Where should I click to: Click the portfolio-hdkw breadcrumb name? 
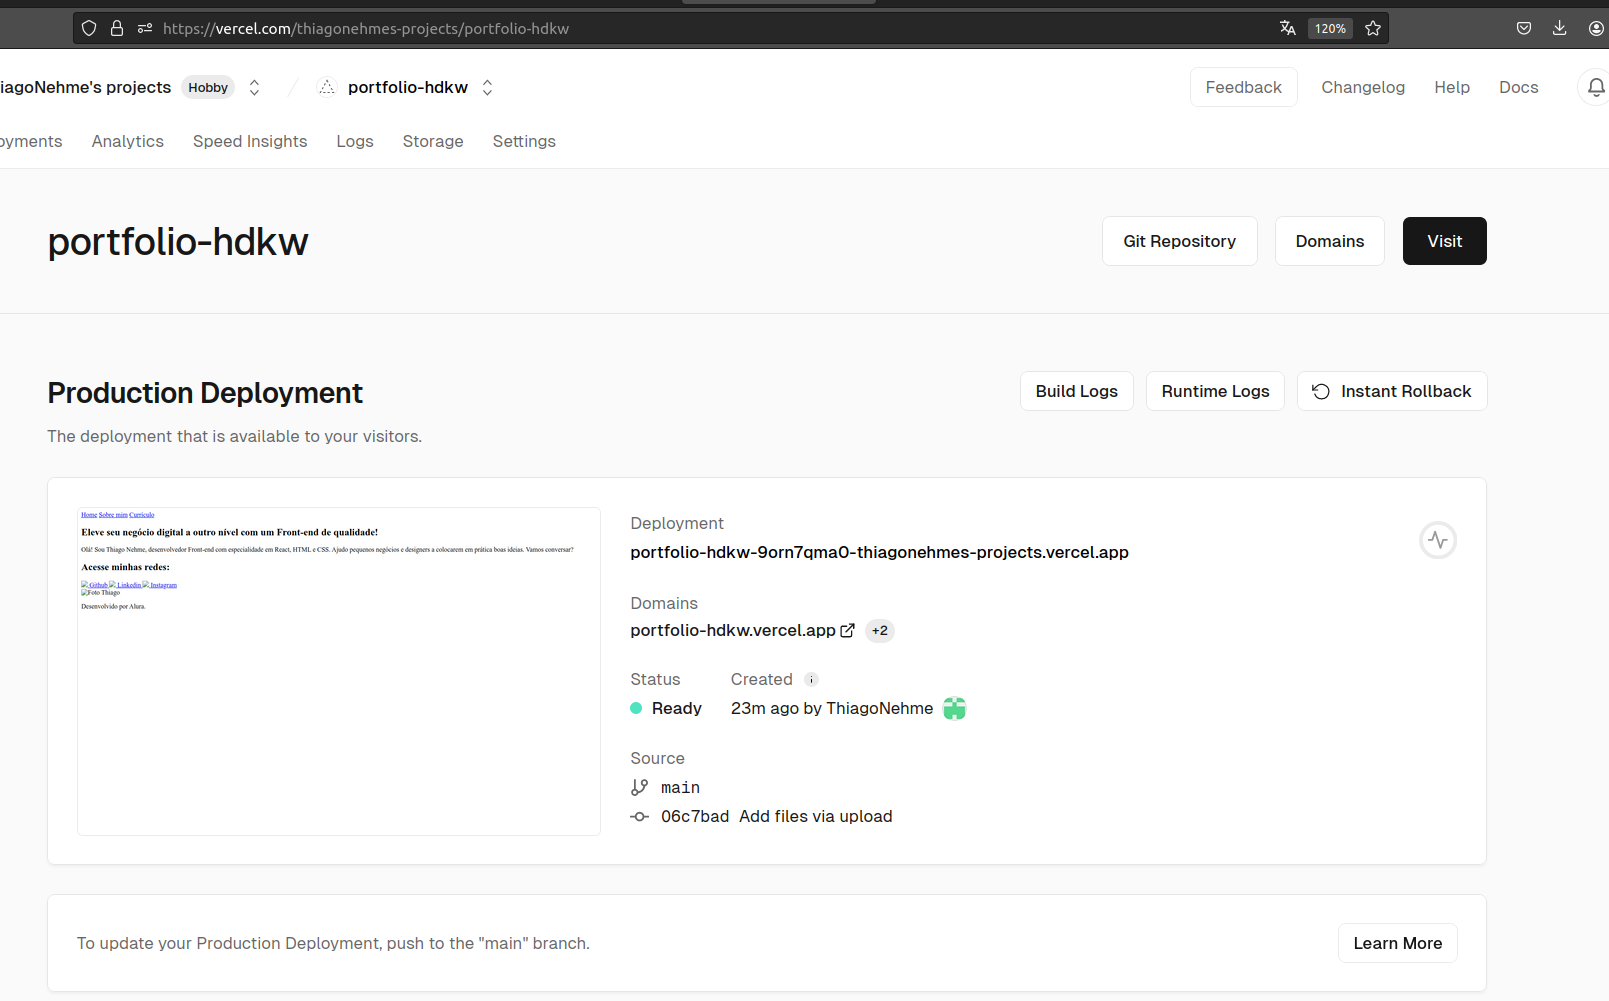408,87
